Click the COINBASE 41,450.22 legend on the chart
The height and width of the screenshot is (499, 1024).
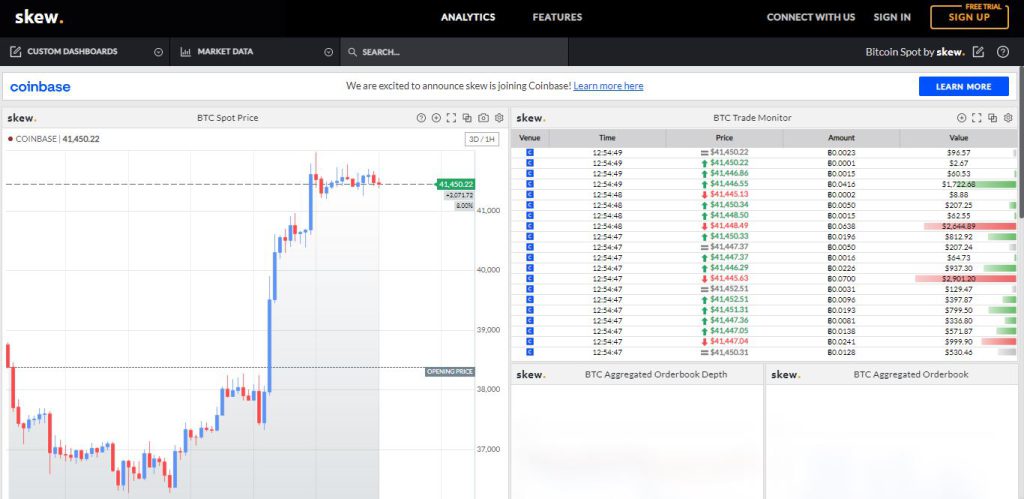point(54,138)
